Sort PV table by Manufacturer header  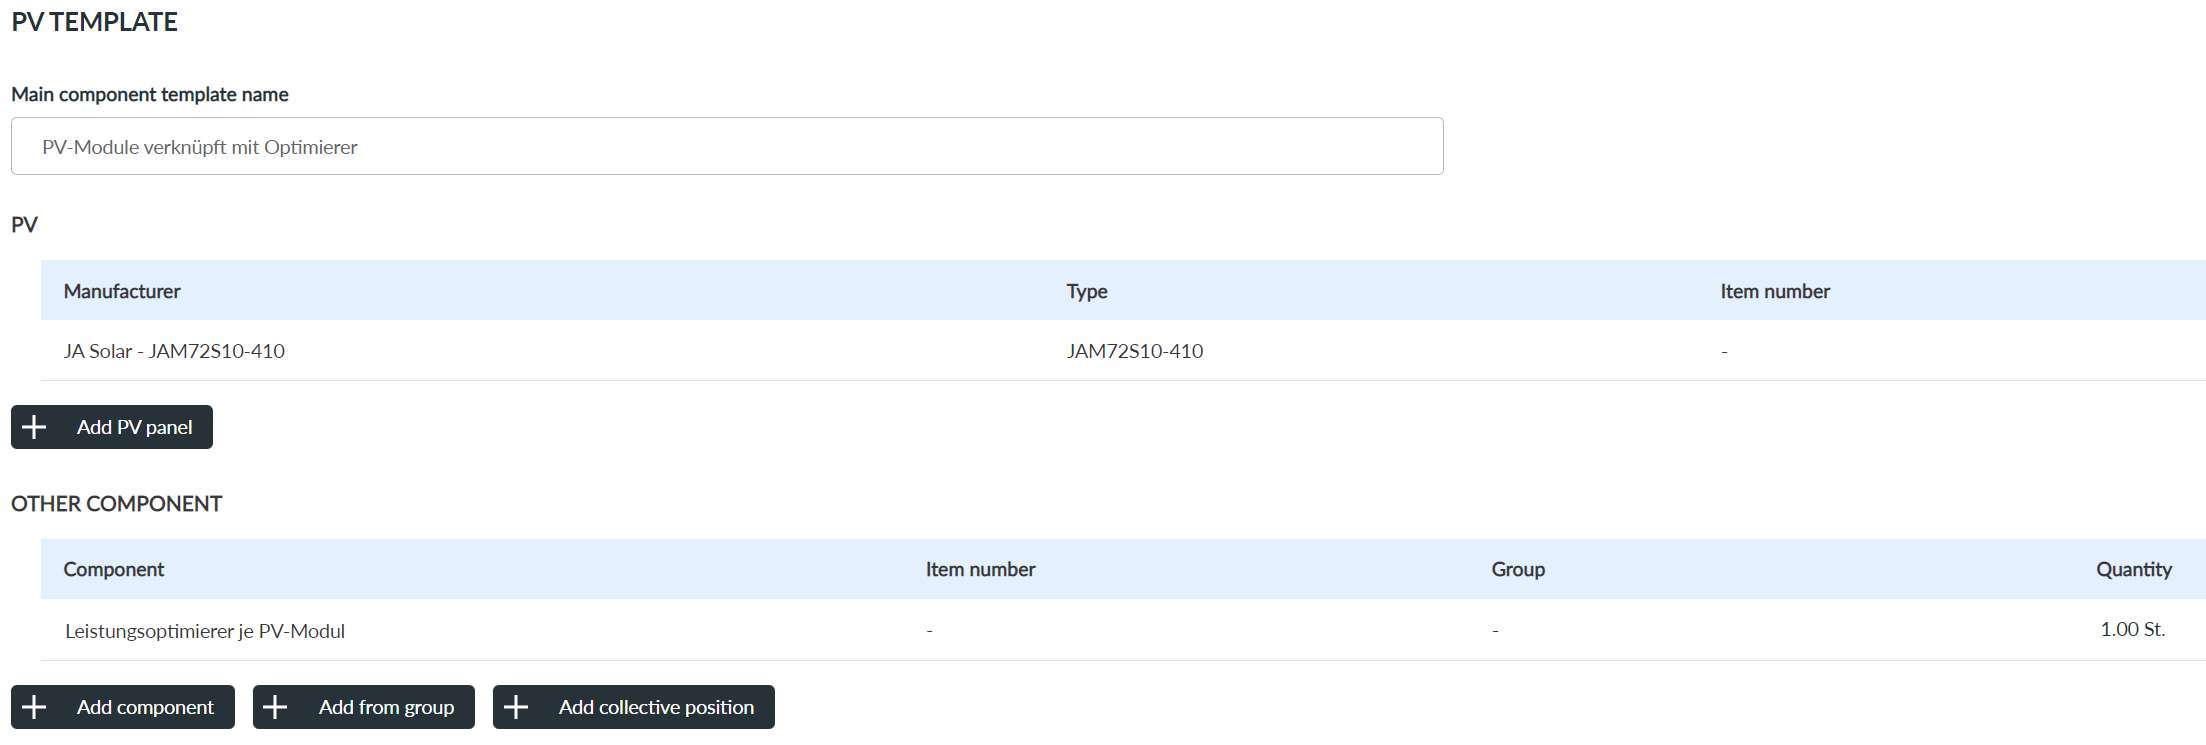[x=122, y=291]
